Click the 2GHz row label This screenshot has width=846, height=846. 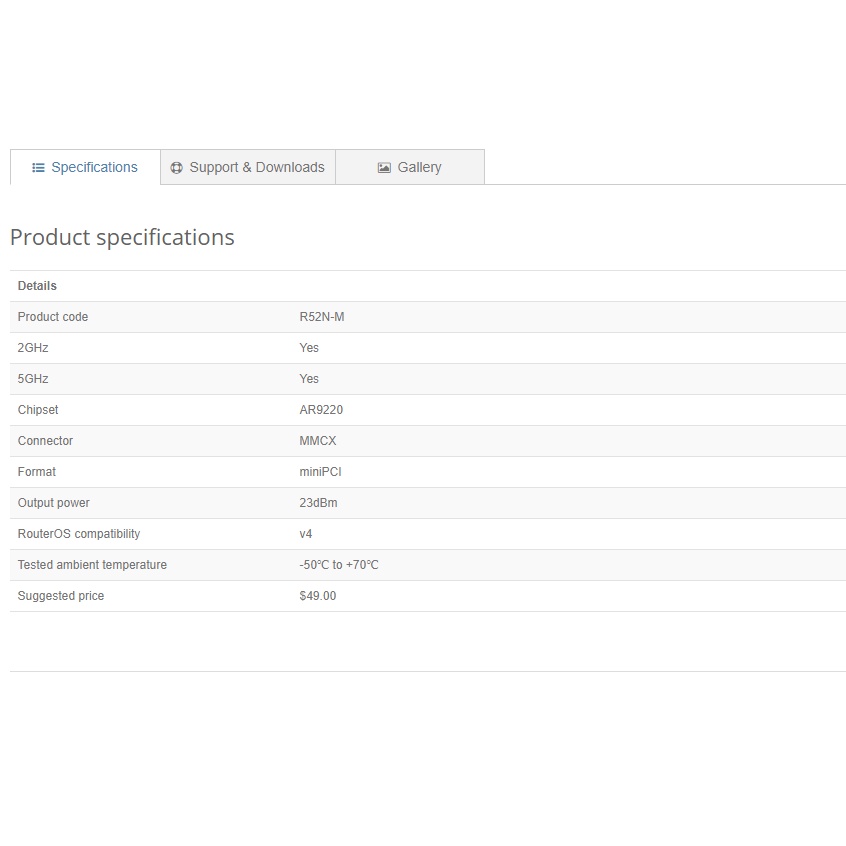33,348
